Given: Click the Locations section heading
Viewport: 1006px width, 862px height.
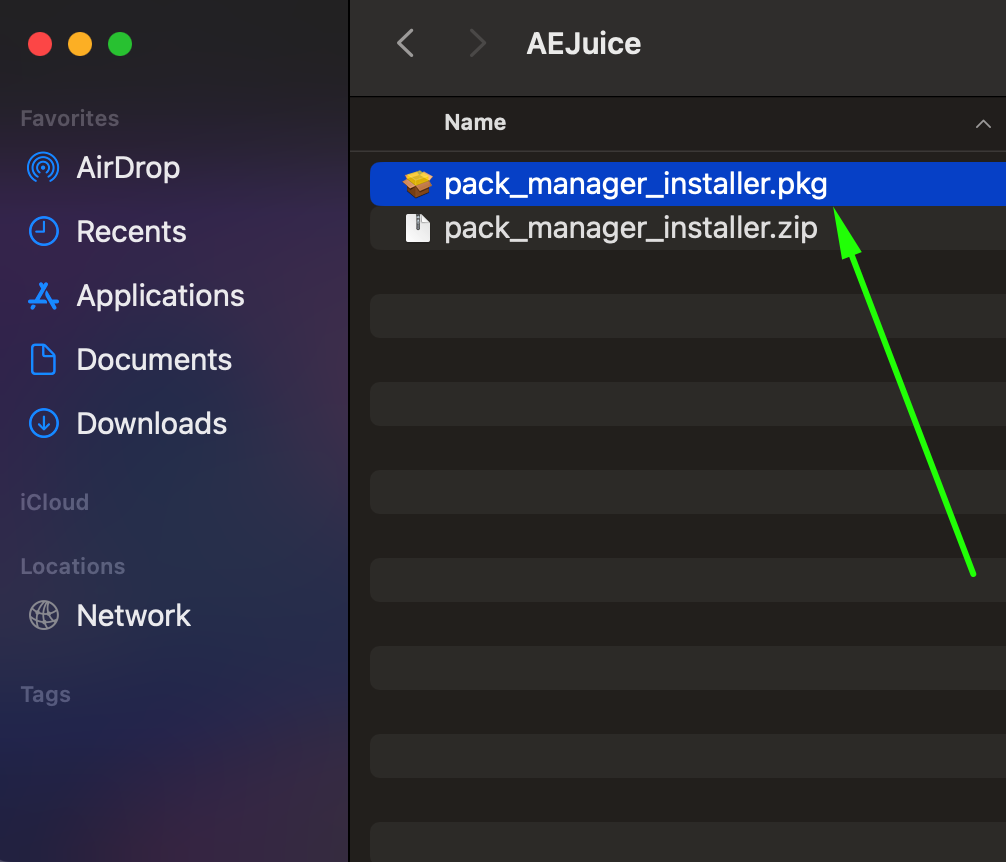Looking at the screenshot, I should [x=73, y=566].
